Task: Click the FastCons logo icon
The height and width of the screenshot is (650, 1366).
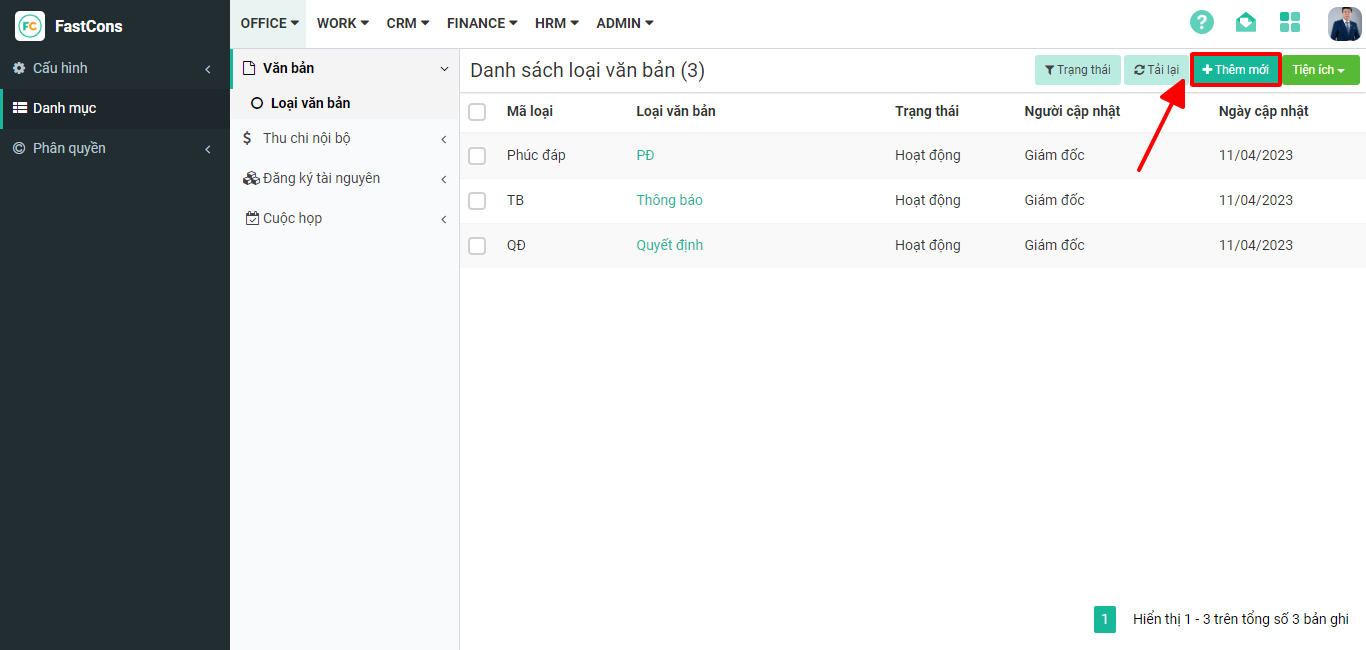Action: pos(30,26)
